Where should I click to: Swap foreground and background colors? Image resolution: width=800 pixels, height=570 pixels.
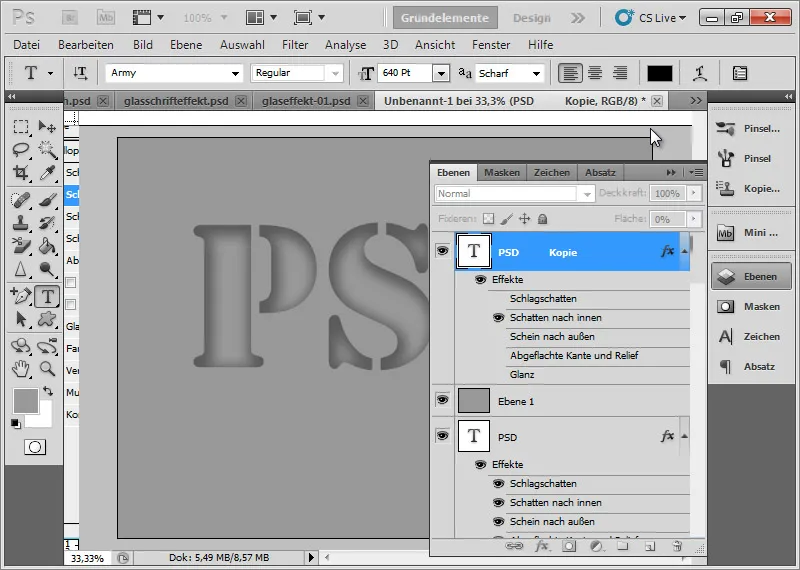[x=48, y=391]
